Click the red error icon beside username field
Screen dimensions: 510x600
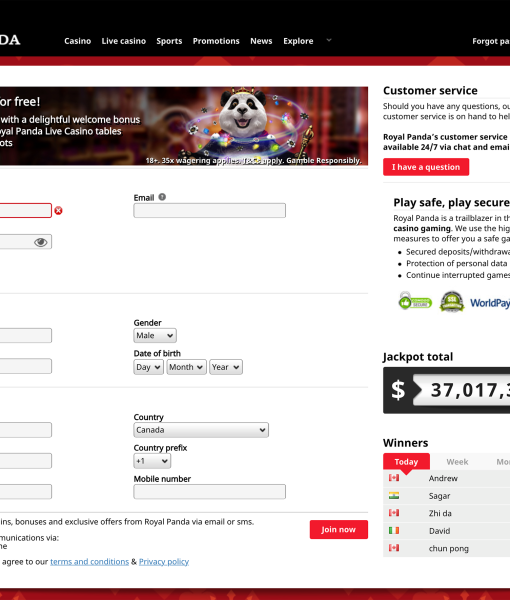58,210
